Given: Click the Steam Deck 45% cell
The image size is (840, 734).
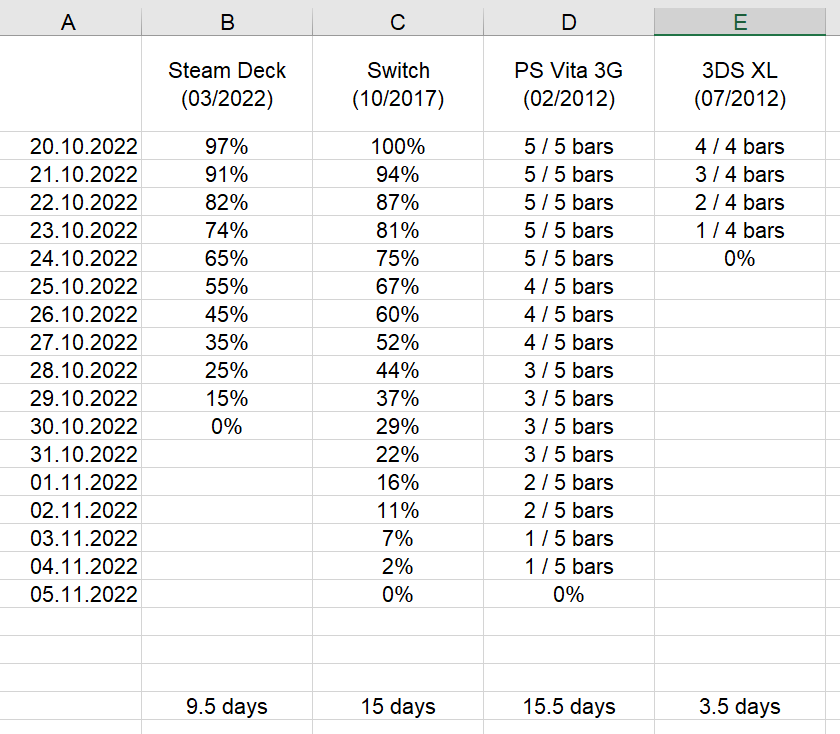Looking at the screenshot, I should click(x=227, y=314).
